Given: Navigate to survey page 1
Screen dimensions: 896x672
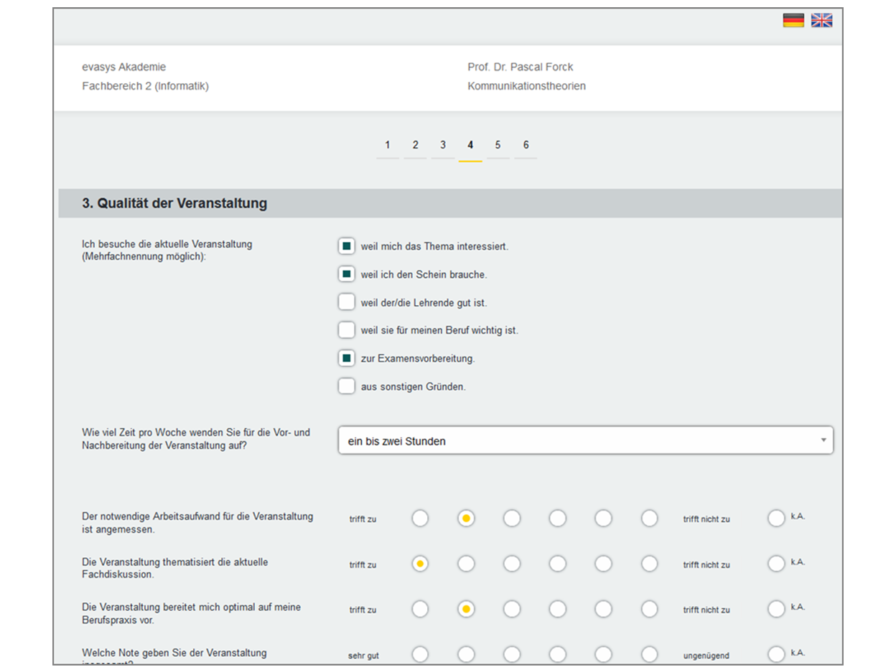Looking at the screenshot, I should tap(387, 144).
